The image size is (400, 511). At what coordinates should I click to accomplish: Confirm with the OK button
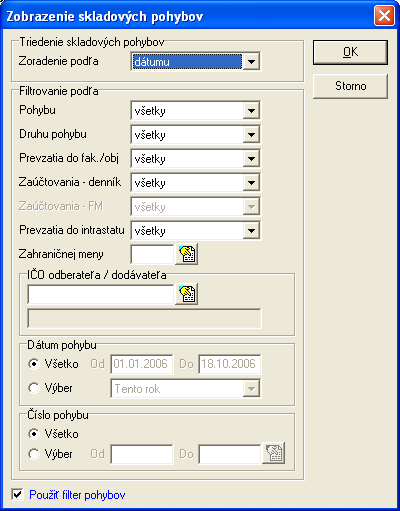pyautogui.click(x=350, y=53)
